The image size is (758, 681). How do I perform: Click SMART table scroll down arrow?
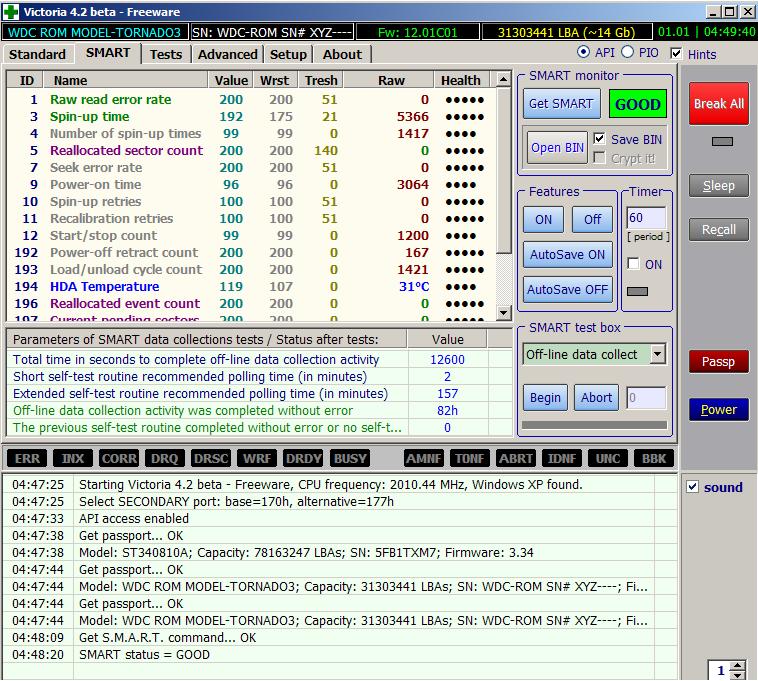(x=503, y=313)
